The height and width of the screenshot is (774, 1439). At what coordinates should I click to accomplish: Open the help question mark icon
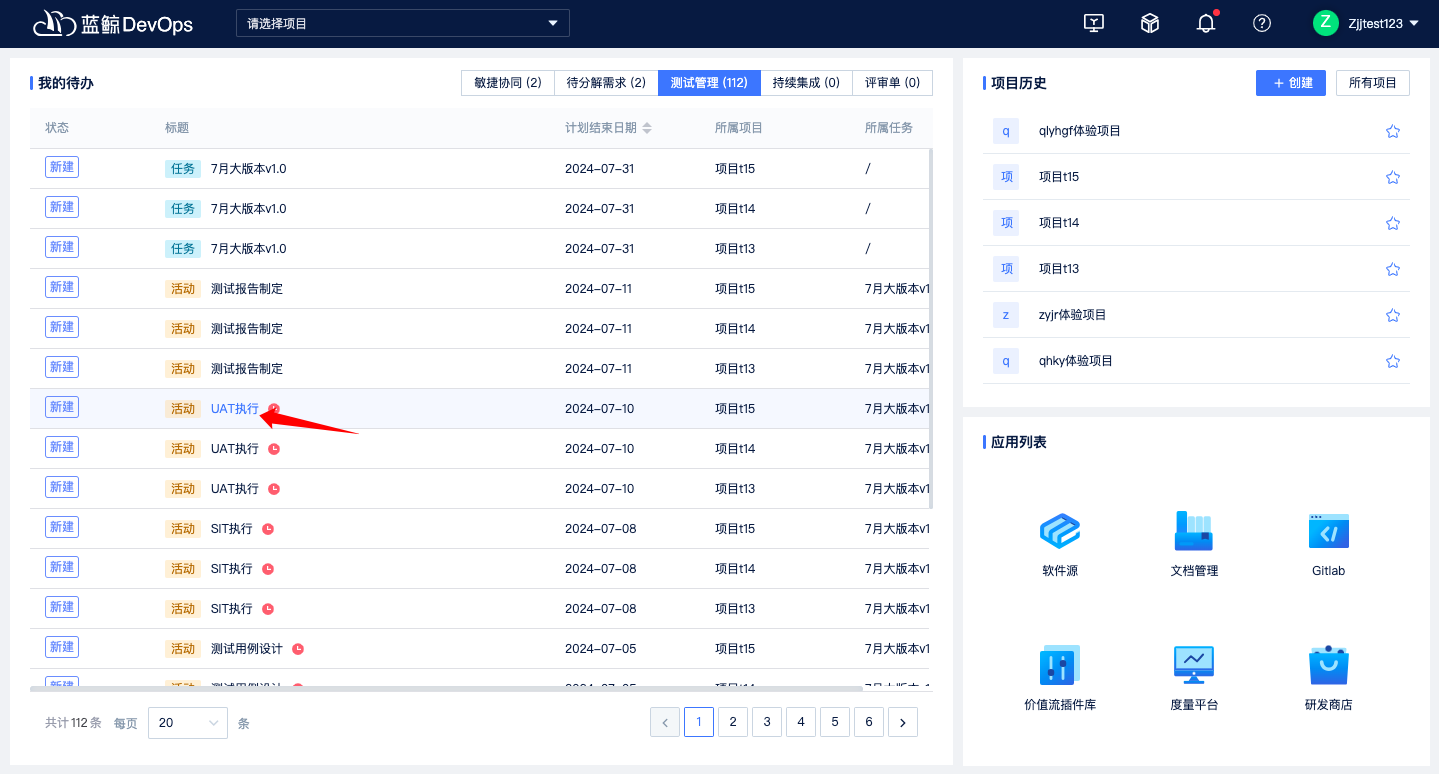[1262, 23]
